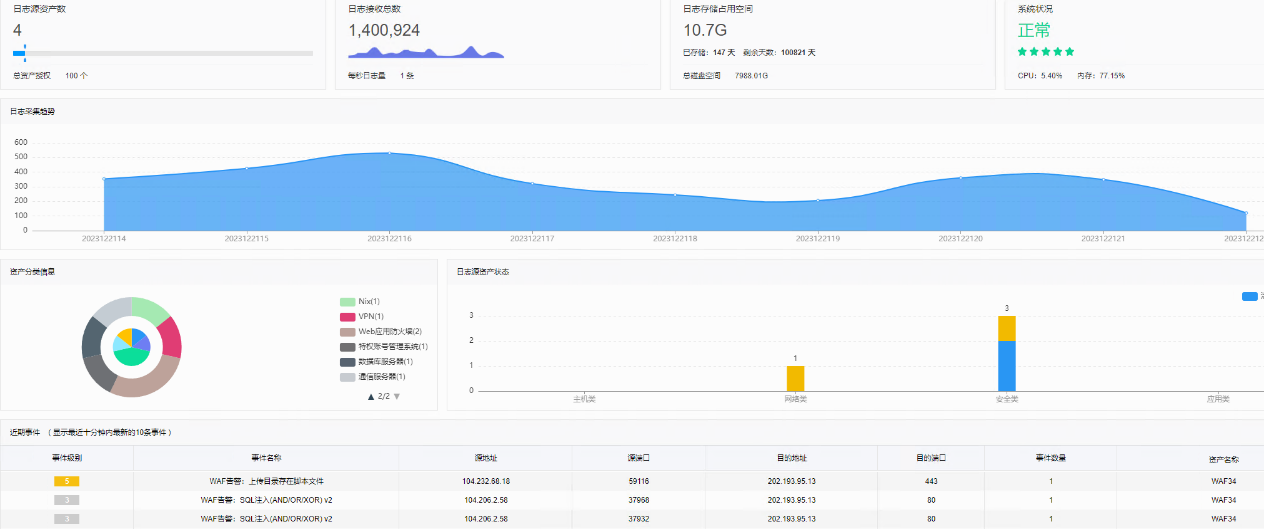Click the yellow network-class bar
Screen dimensions: 1264x529
coord(795,378)
